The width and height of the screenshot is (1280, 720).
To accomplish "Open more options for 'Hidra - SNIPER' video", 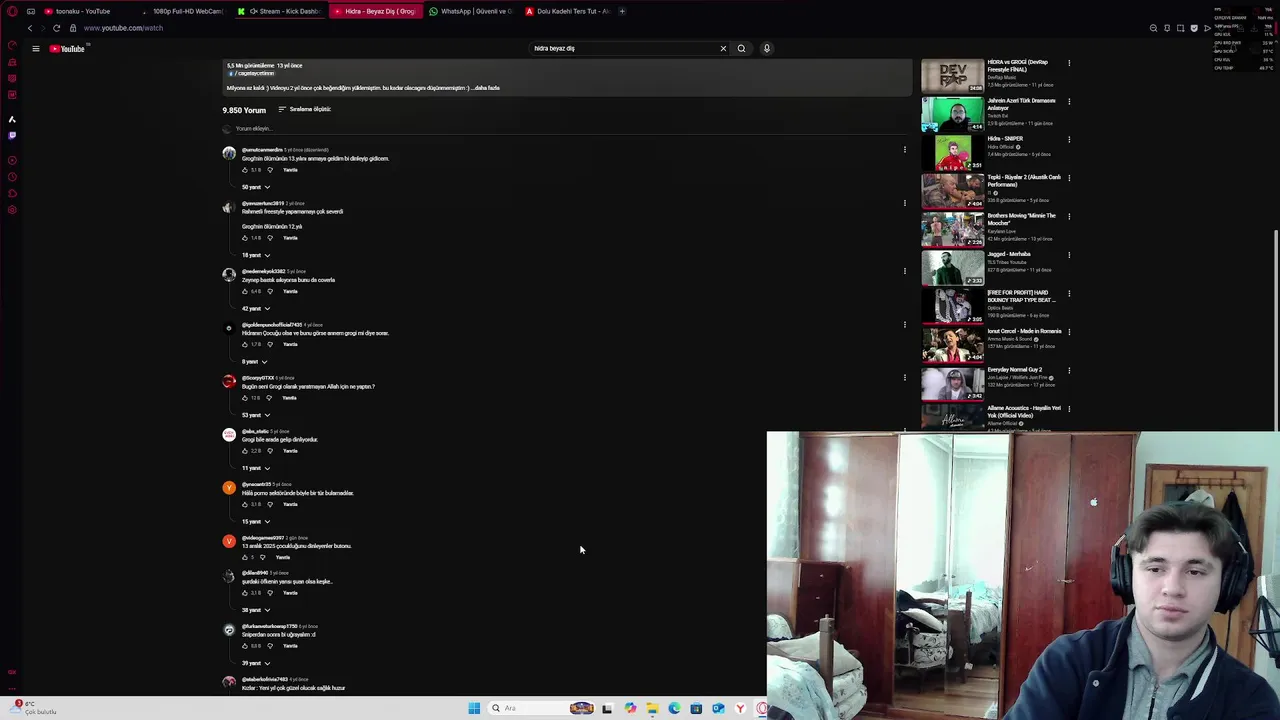I will [1069, 139].
